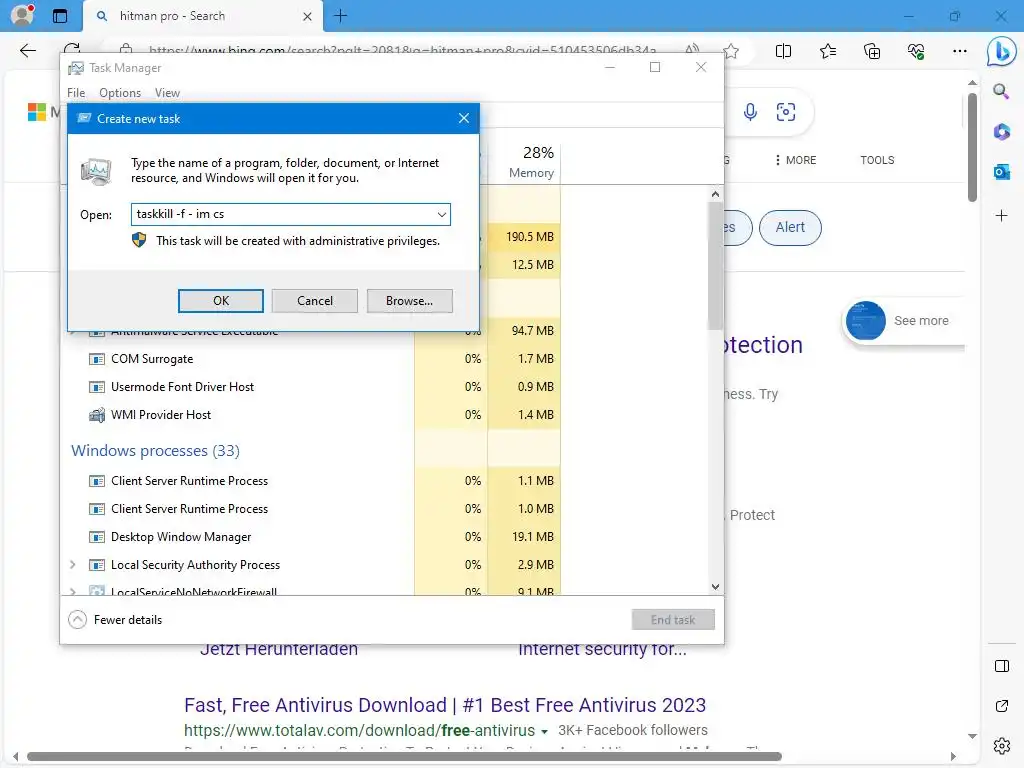1024x768 pixels.
Task: Open the Options menu in Task Manager
Action: coord(120,93)
